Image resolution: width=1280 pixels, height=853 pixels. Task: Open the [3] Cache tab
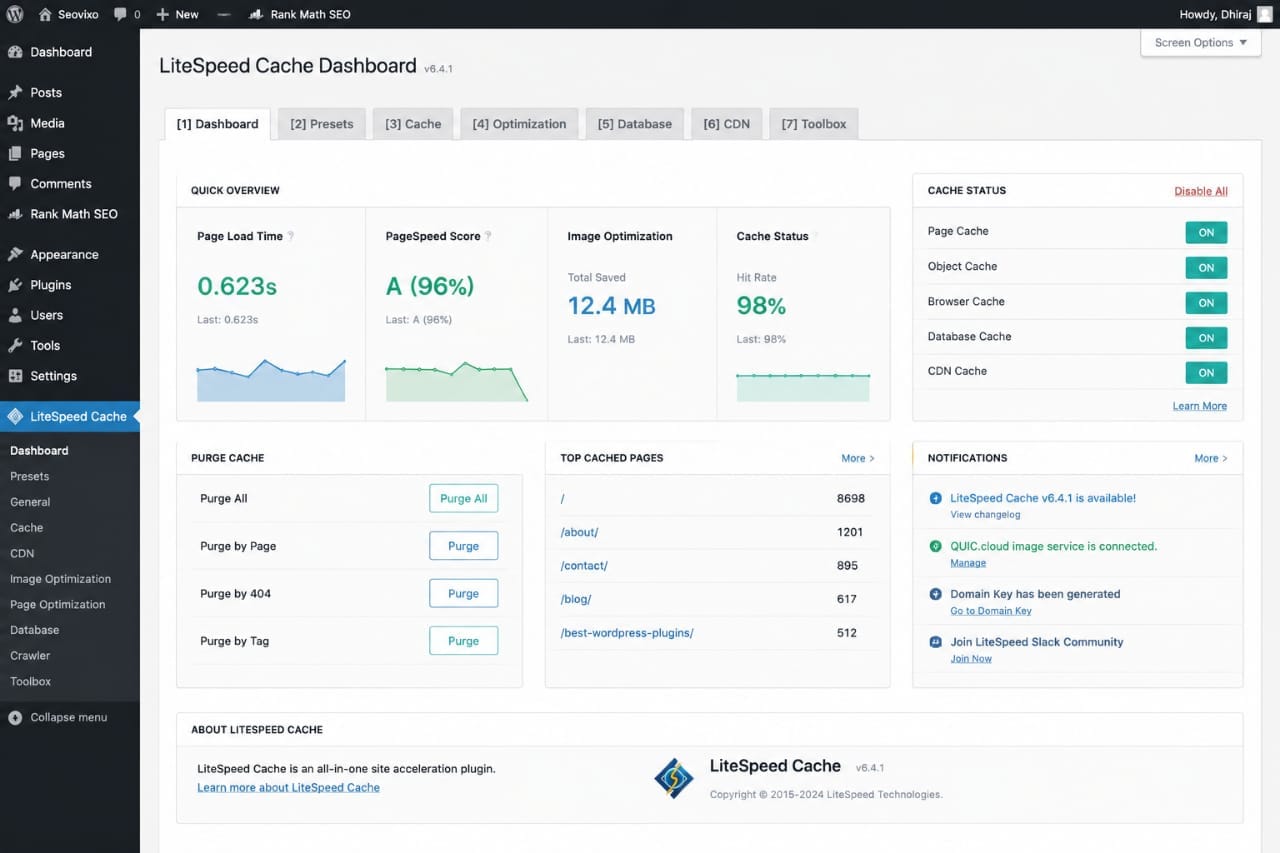pos(413,124)
